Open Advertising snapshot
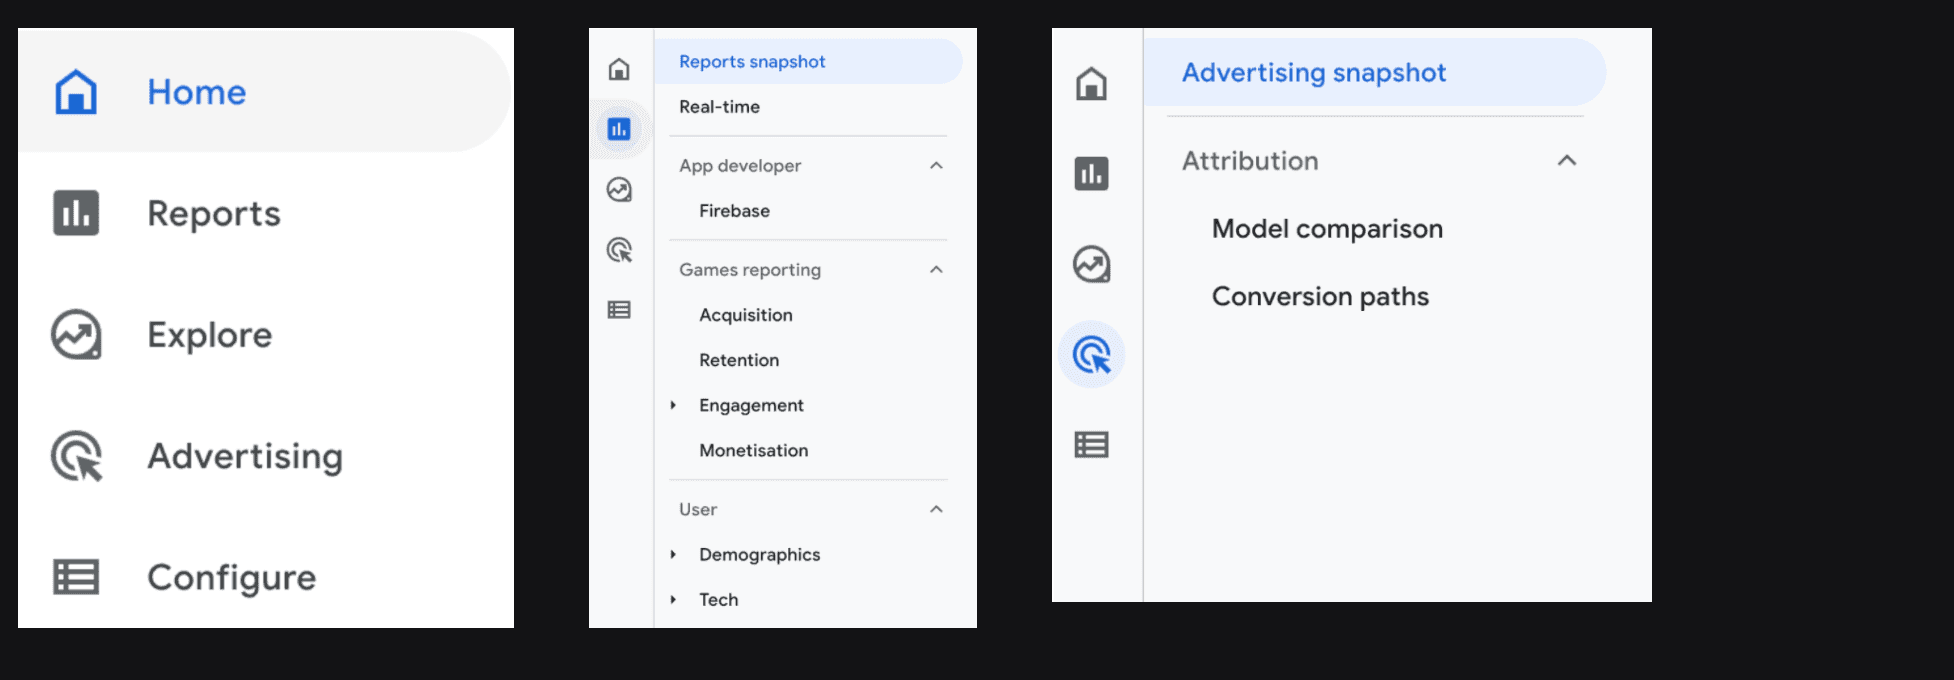 click(1374, 72)
